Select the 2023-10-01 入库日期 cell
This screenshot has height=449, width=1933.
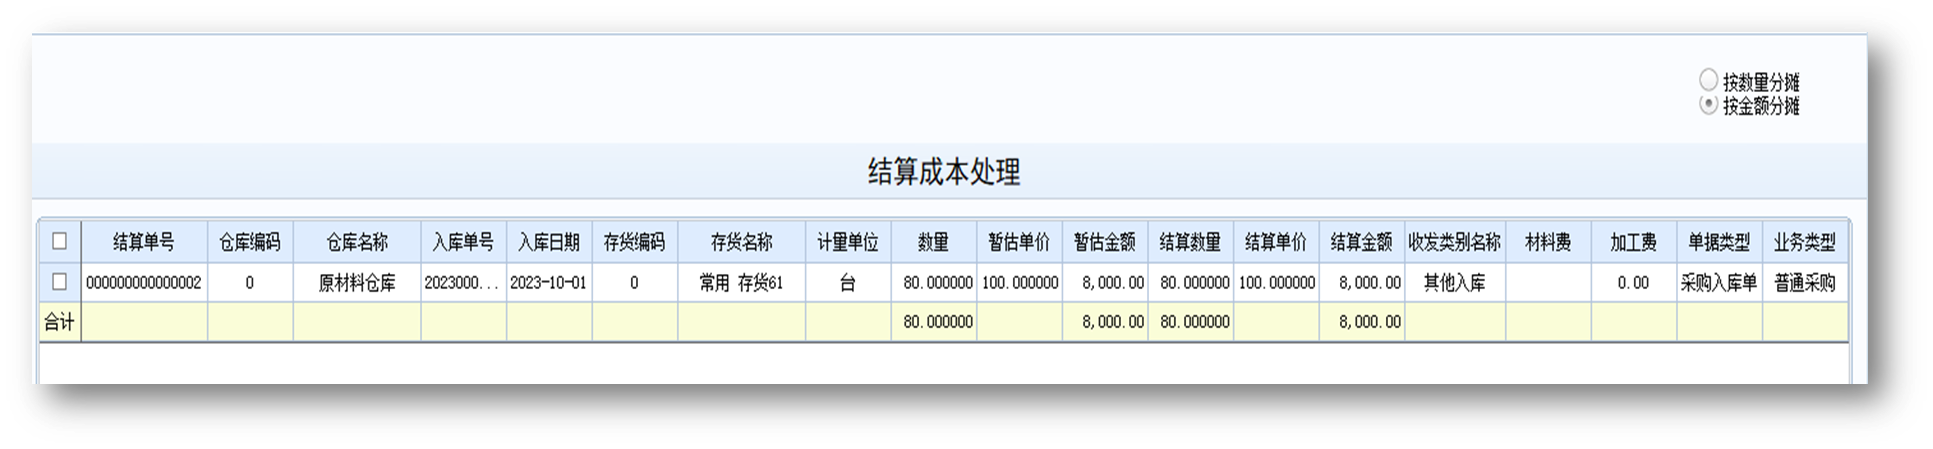[x=549, y=283]
